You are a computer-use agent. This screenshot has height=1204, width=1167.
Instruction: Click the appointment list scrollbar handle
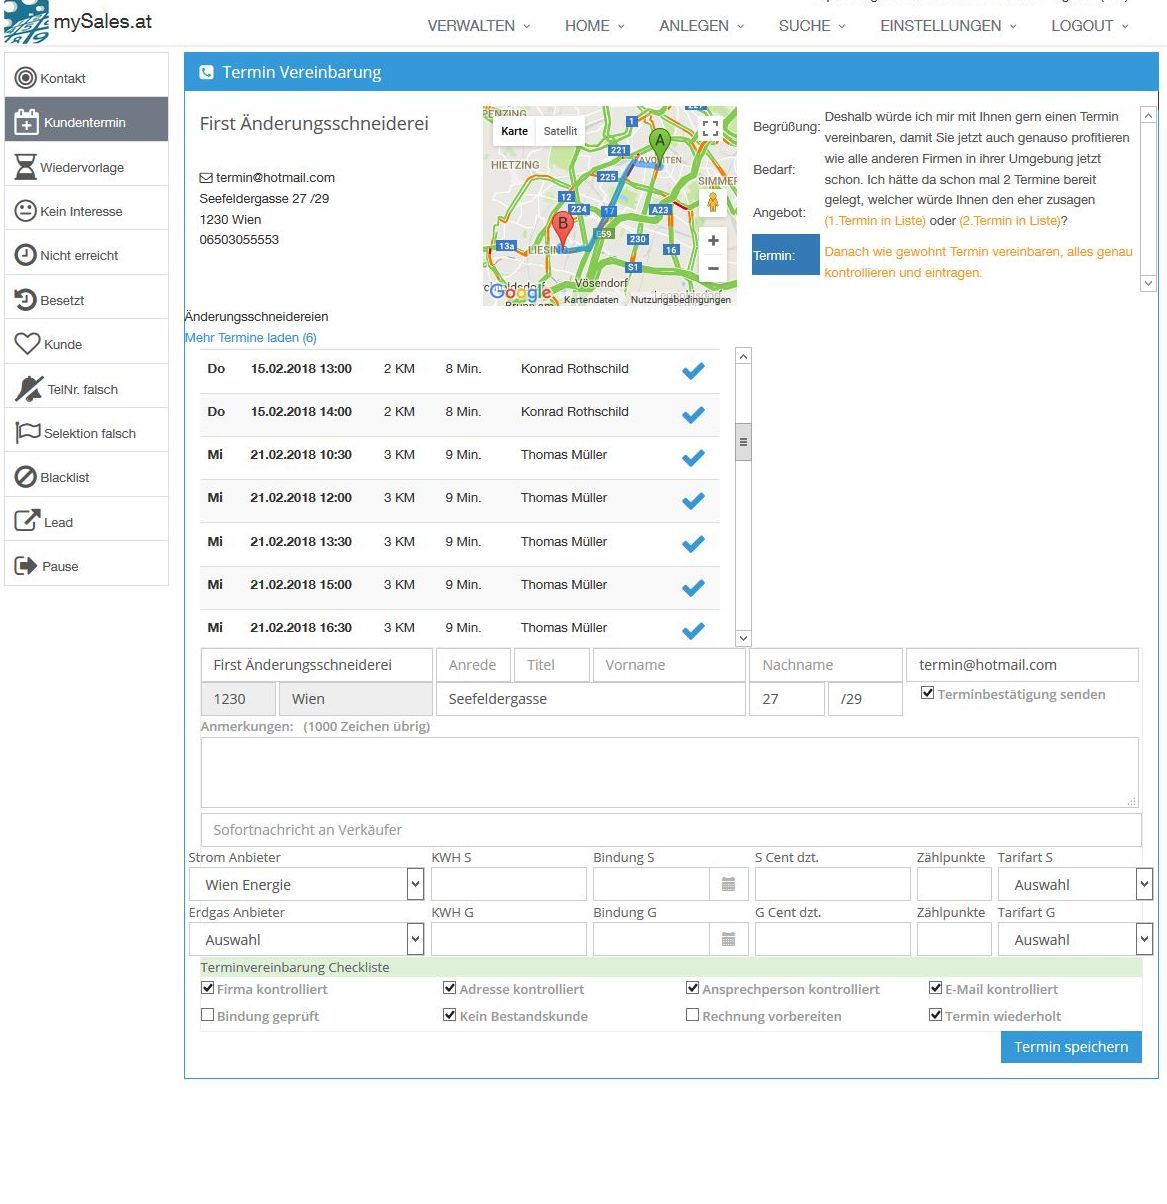pyautogui.click(x=743, y=441)
